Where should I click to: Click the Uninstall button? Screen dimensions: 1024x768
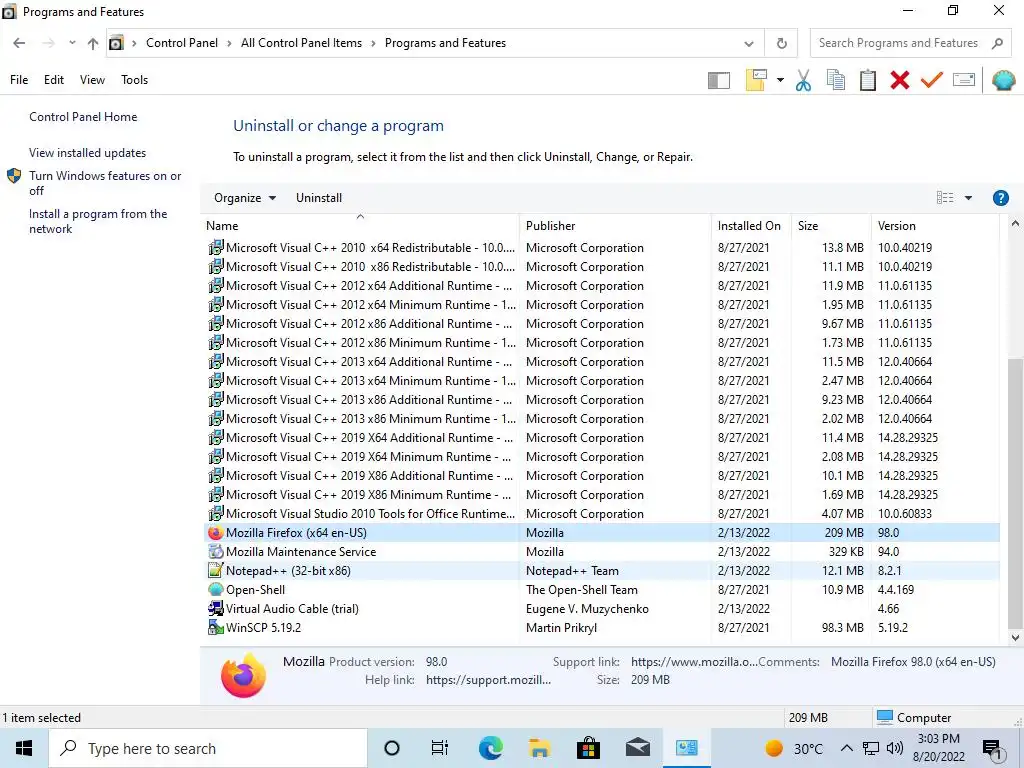(319, 198)
